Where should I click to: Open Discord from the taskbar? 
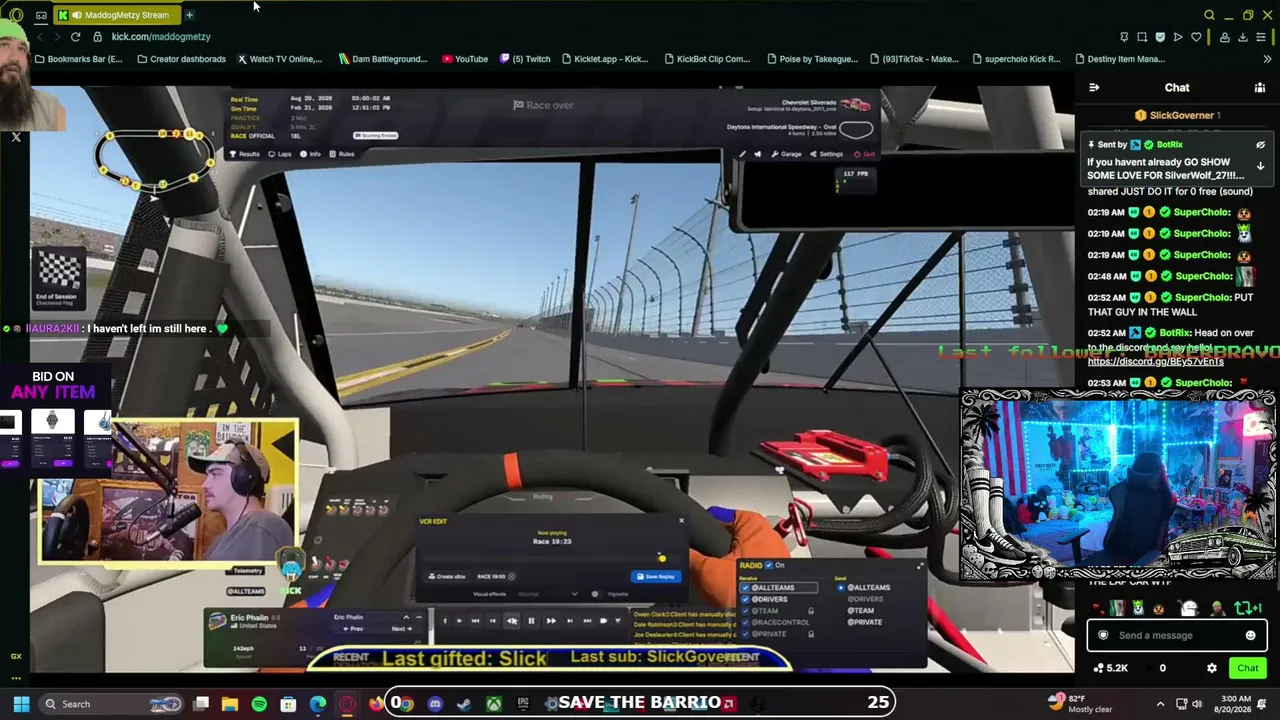pyautogui.click(x=435, y=704)
